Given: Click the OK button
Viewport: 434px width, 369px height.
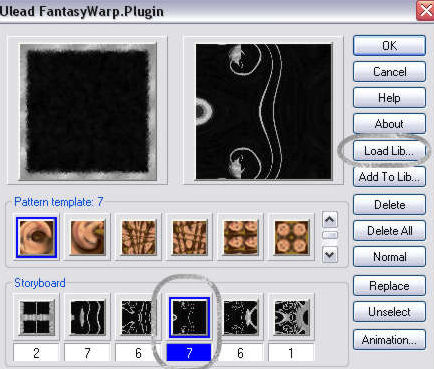Looking at the screenshot, I should pyautogui.click(x=389, y=46).
